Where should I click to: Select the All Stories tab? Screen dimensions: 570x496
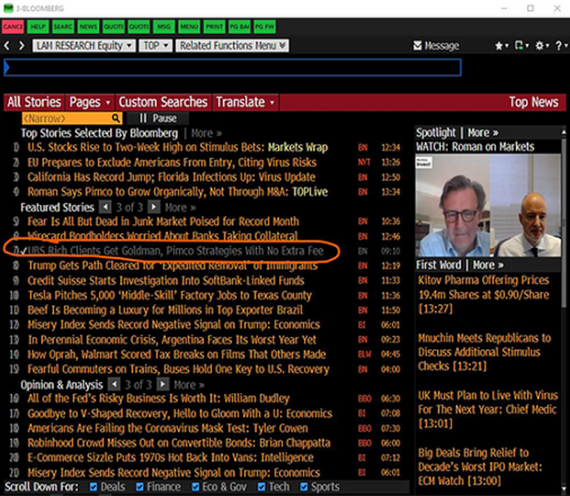click(34, 102)
